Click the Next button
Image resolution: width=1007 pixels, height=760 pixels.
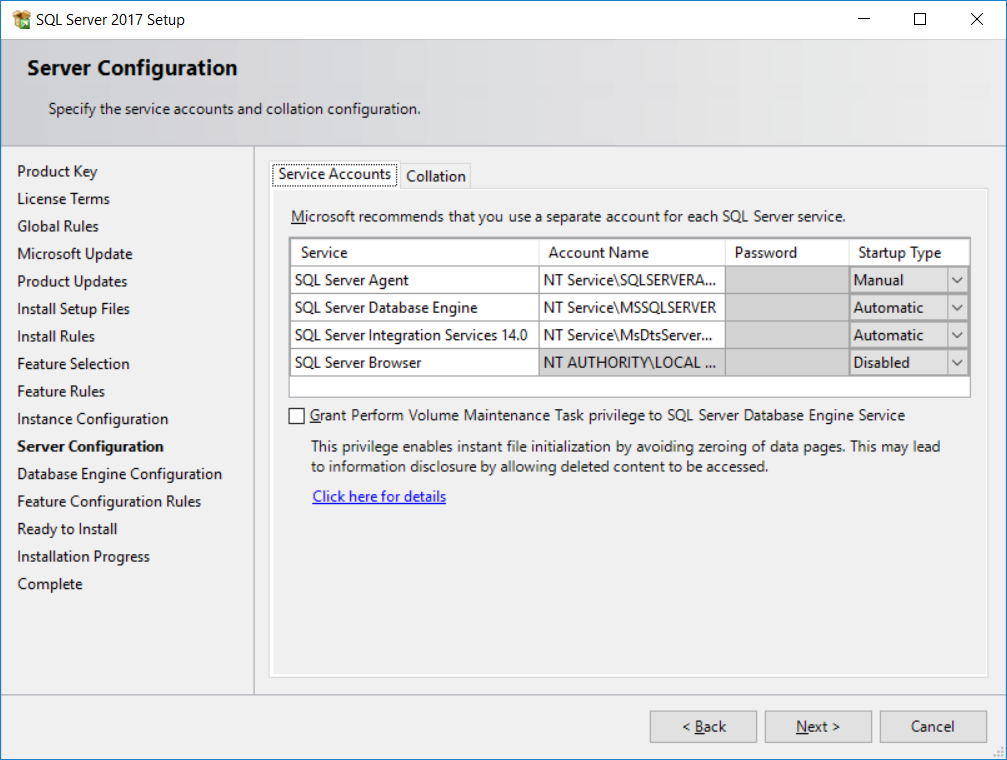coord(818,727)
